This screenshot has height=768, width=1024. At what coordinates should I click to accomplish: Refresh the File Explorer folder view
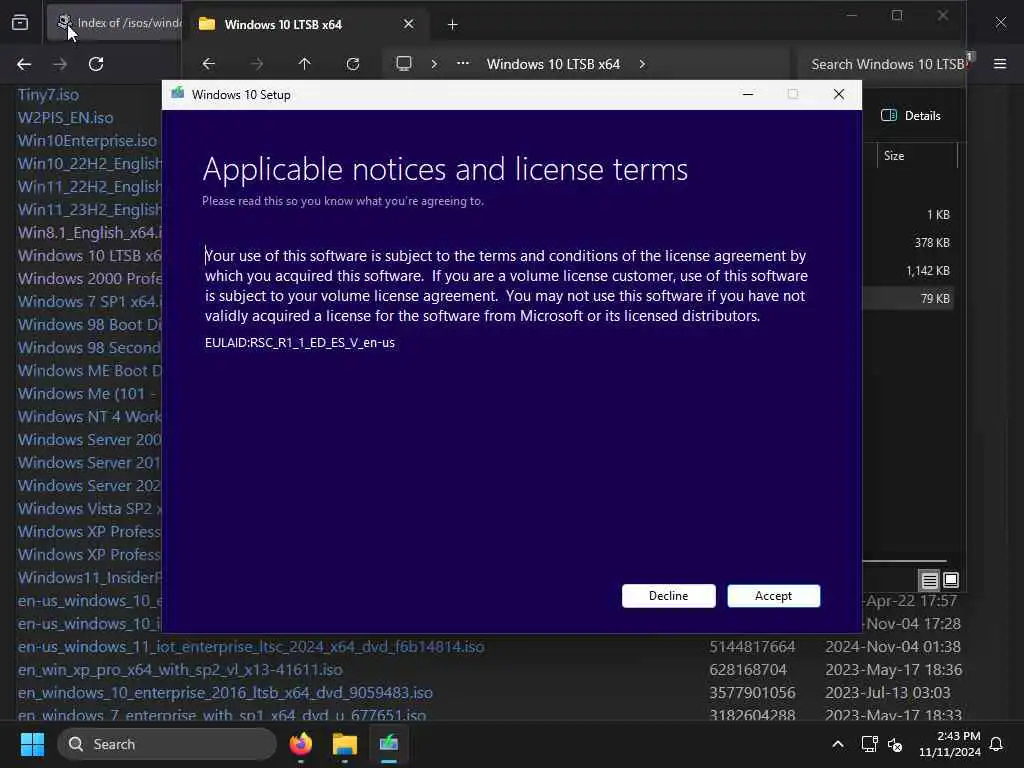coord(353,64)
